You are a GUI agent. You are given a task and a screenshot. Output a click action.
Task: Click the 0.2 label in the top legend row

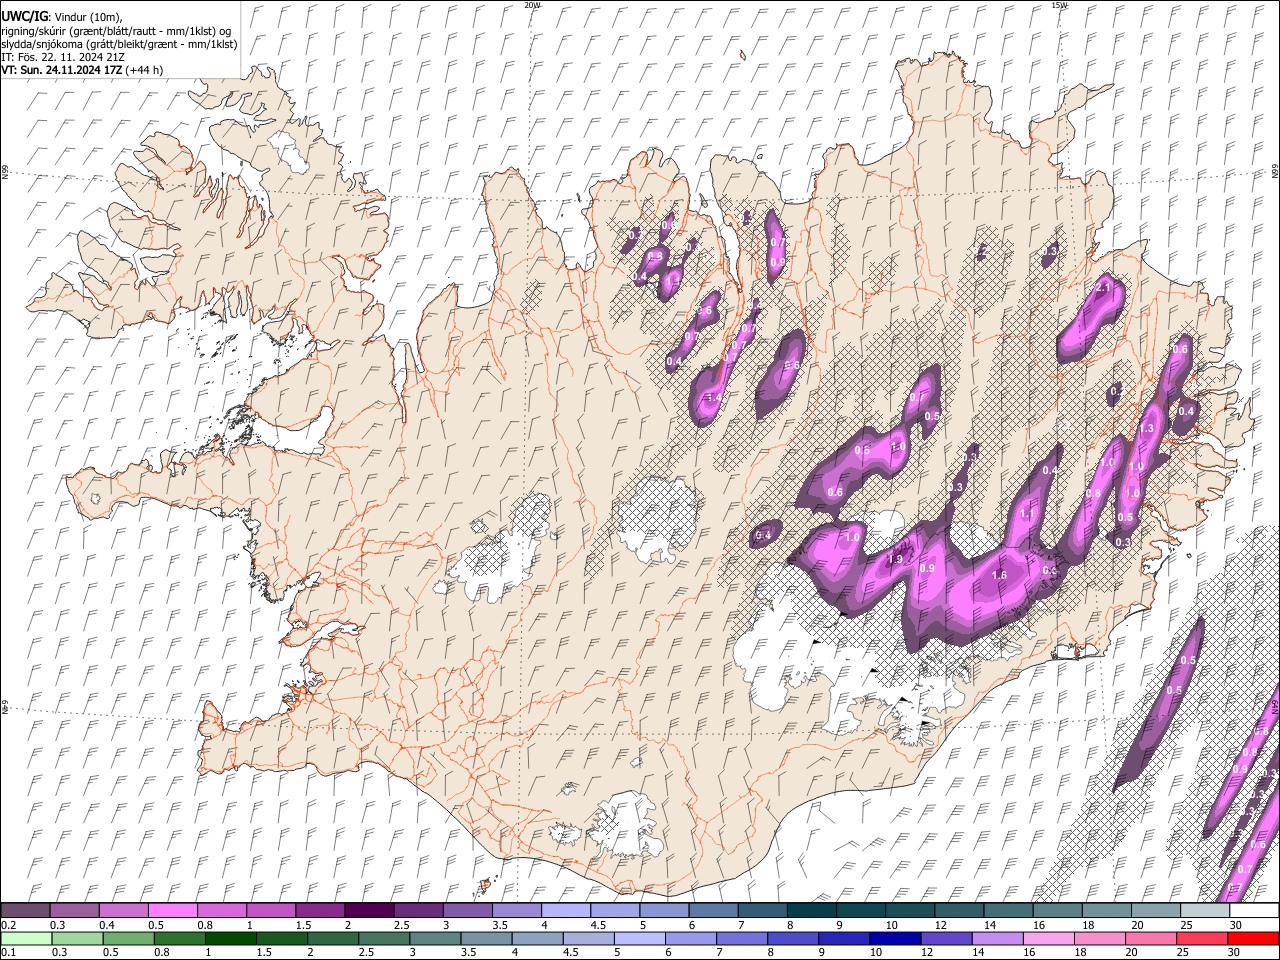click(x=7, y=925)
